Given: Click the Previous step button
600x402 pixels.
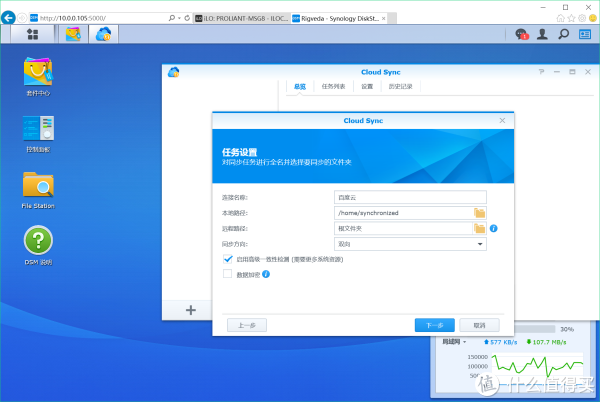Looking at the screenshot, I should pos(247,325).
